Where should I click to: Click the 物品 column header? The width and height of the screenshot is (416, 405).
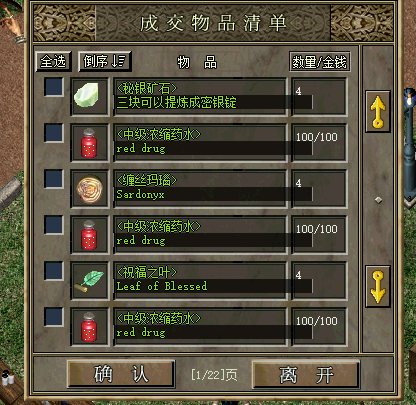point(197,62)
